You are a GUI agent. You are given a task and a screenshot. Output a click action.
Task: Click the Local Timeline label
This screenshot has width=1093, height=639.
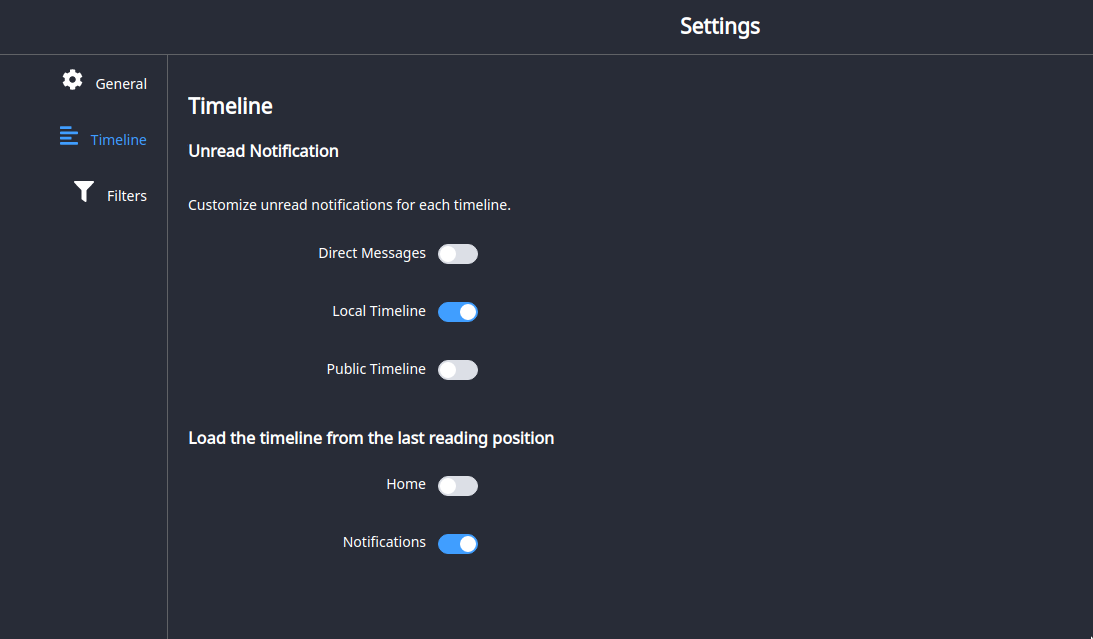[x=378, y=311]
